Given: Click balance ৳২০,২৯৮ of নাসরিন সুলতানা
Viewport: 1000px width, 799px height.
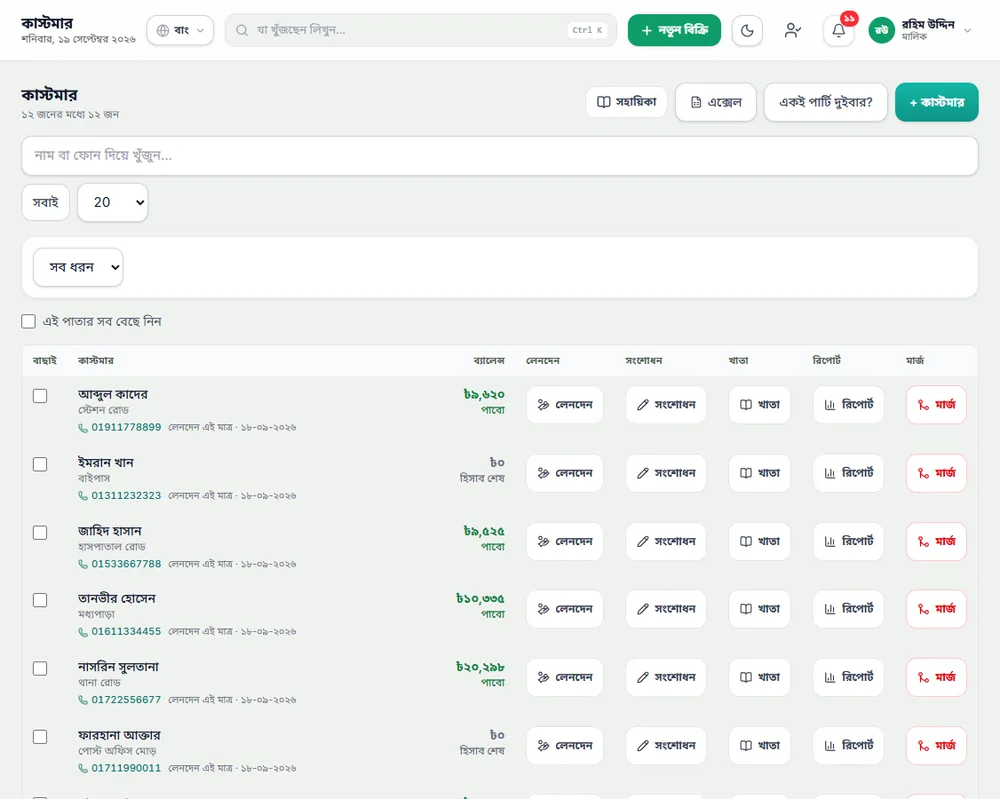Looking at the screenshot, I should tap(480, 667).
